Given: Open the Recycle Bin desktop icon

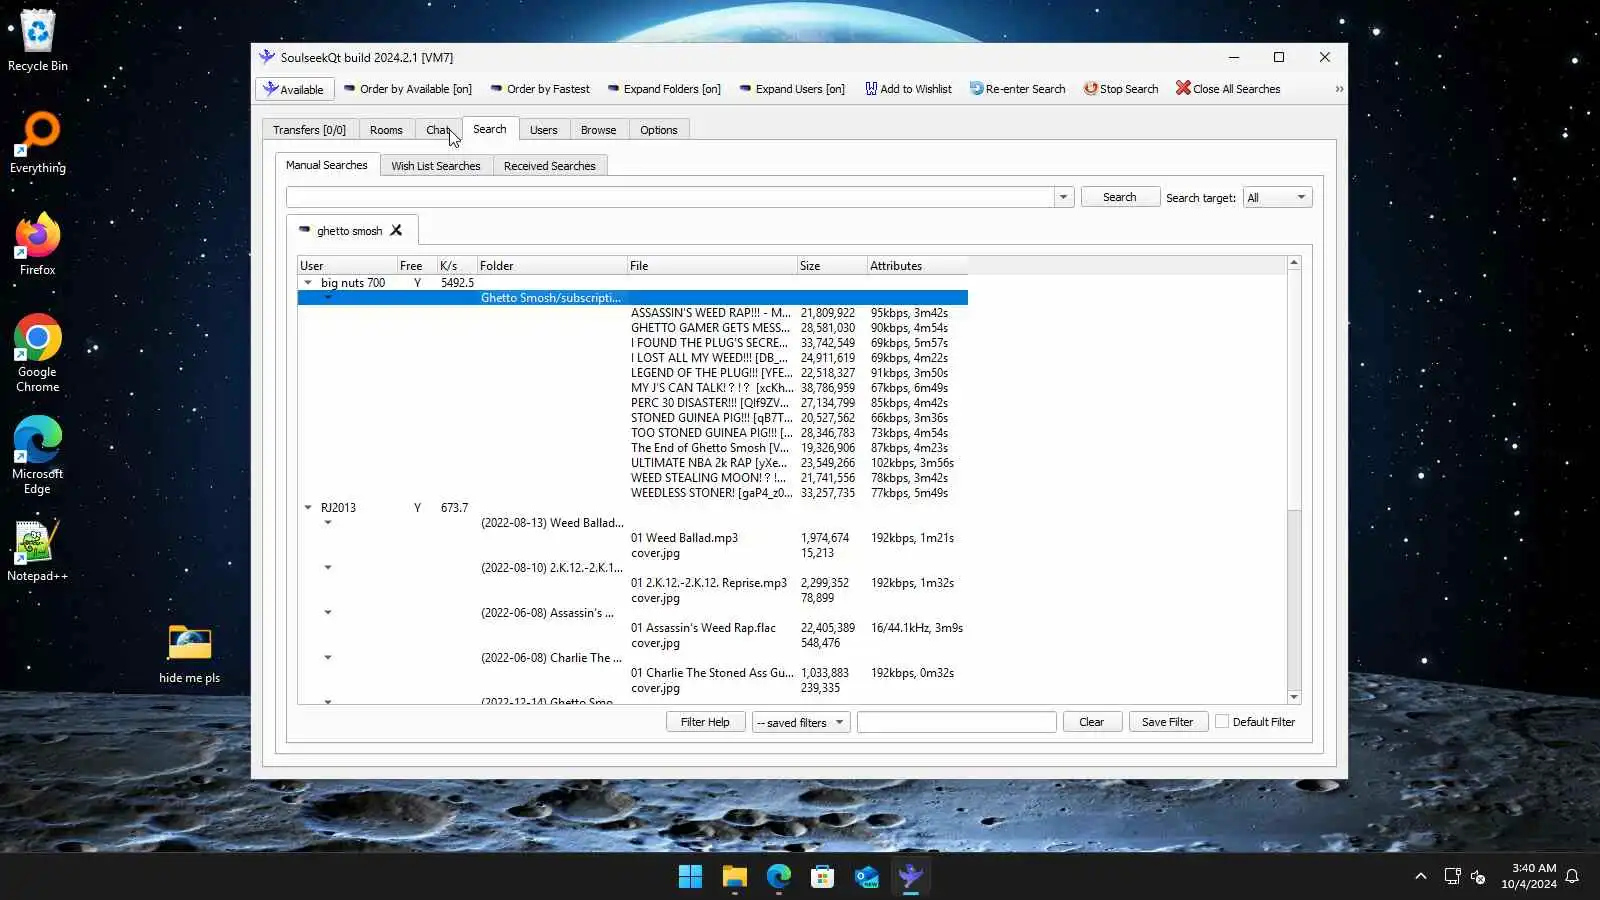Looking at the screenshot, I should (x=38, y=40).
